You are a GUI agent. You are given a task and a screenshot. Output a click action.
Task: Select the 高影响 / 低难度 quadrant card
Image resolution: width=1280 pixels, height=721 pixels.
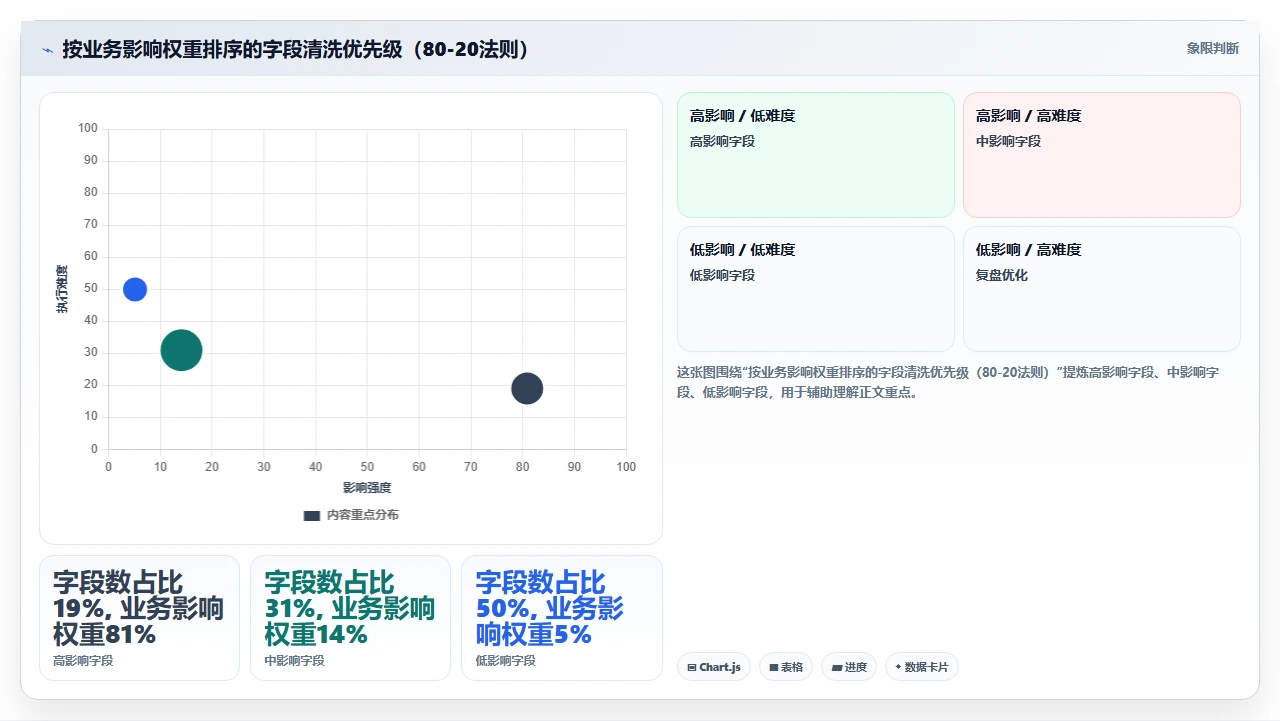(x=816, y=155)
